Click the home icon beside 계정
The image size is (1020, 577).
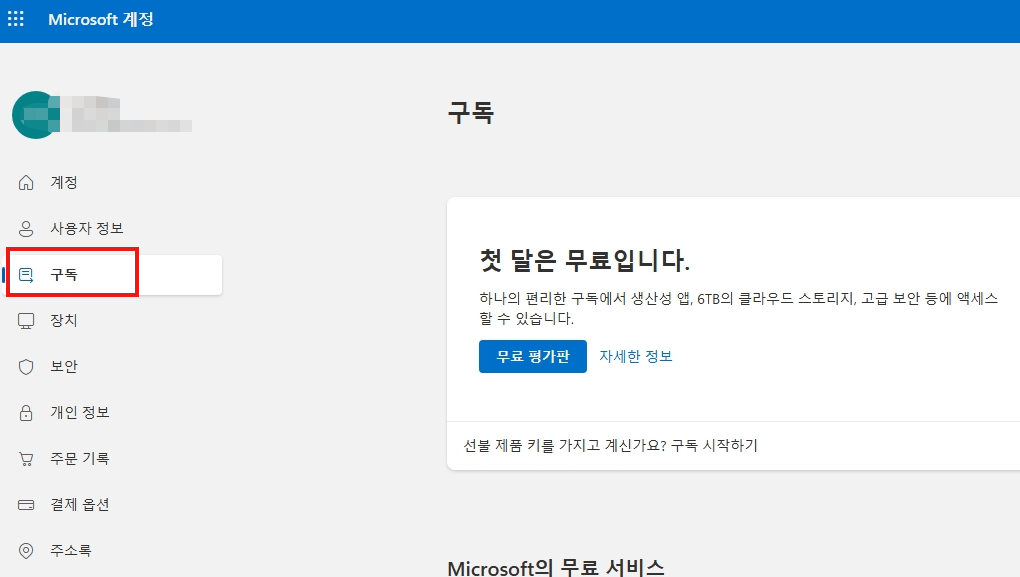coord(26,183)
